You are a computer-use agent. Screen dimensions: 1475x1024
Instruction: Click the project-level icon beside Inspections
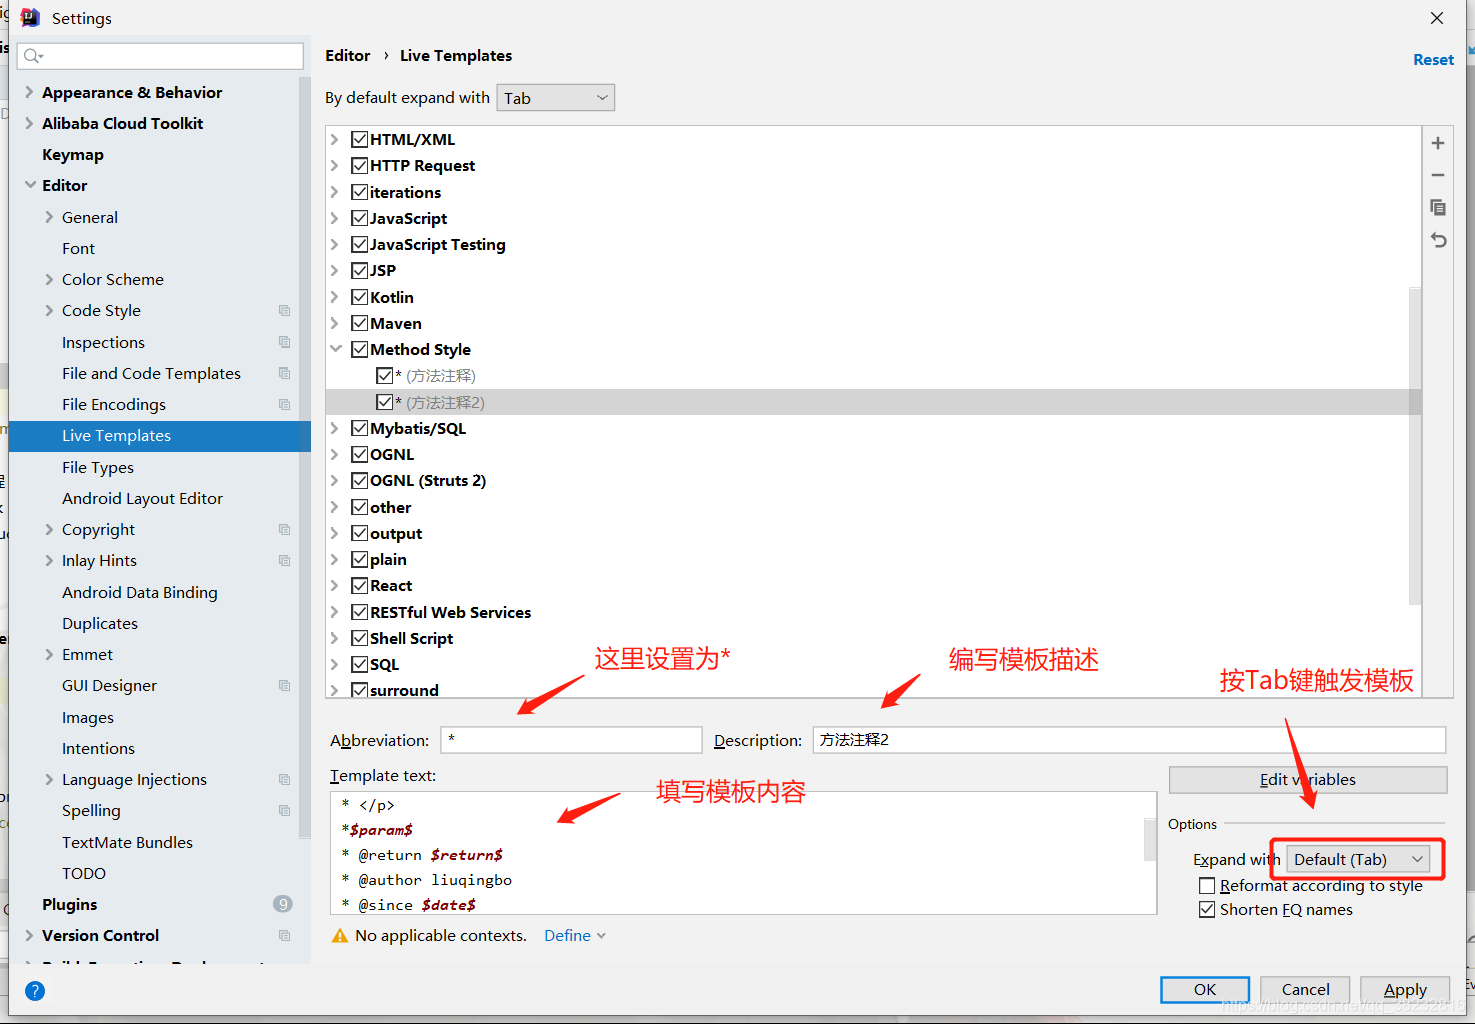284,342
